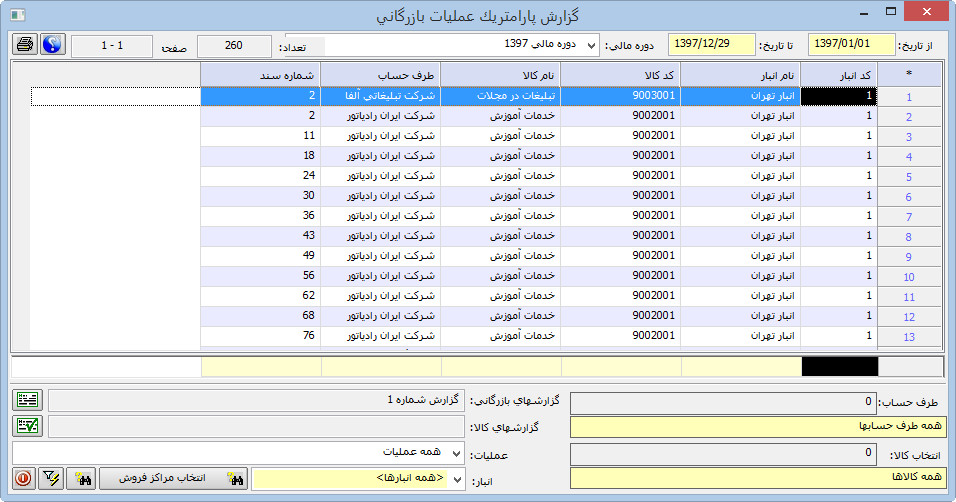Select row number 13
Viewport: 956px width, 502px height.
point(909,337)
